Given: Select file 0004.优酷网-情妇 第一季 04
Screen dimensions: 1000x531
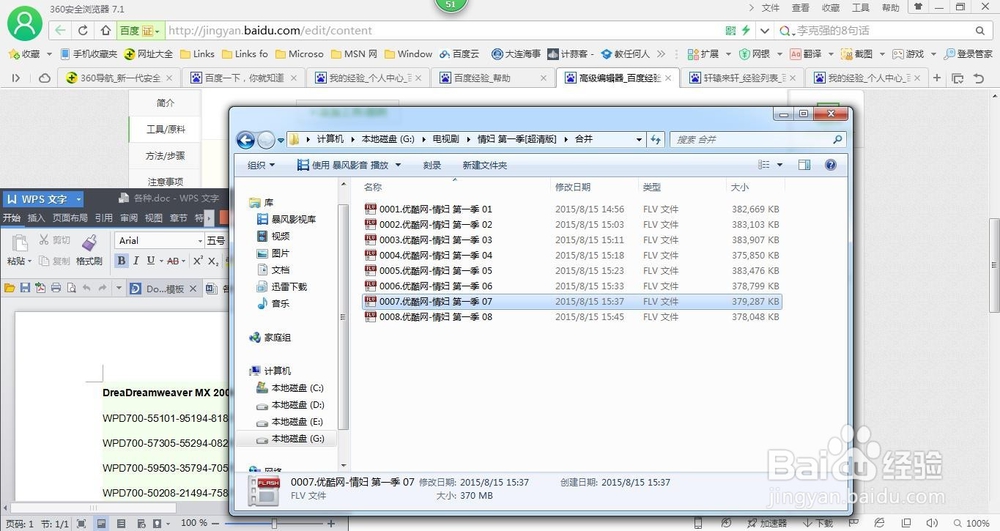Looking at the screenshot, I should pyautogui.click(x=571, y=255).
